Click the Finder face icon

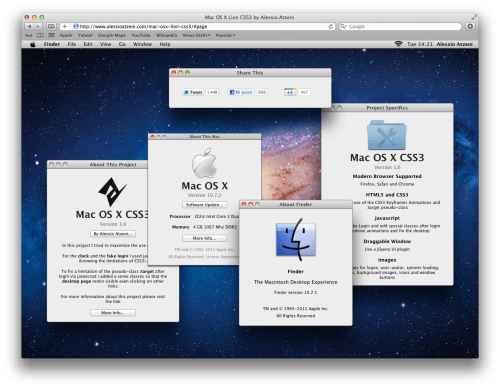click(x=296, y=239)
